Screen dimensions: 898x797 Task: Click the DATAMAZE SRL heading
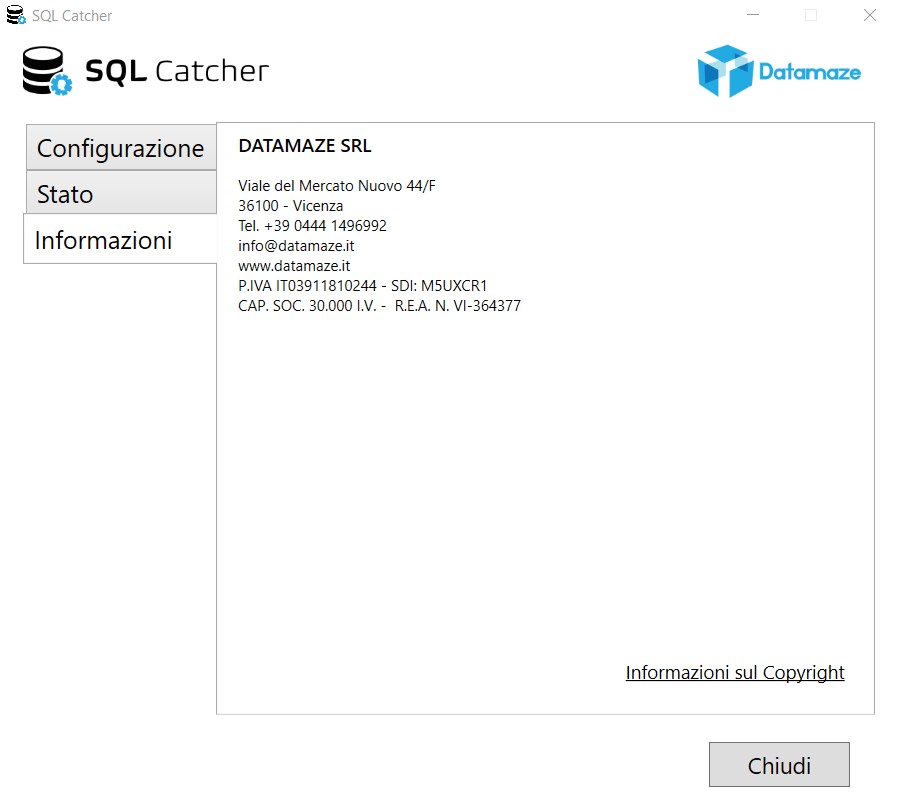[305, 146]
